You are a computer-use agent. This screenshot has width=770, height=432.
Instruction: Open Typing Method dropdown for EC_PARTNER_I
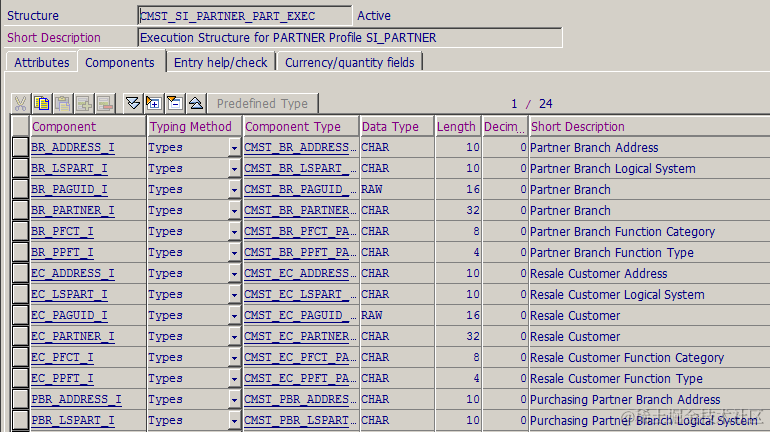[234, 337]
